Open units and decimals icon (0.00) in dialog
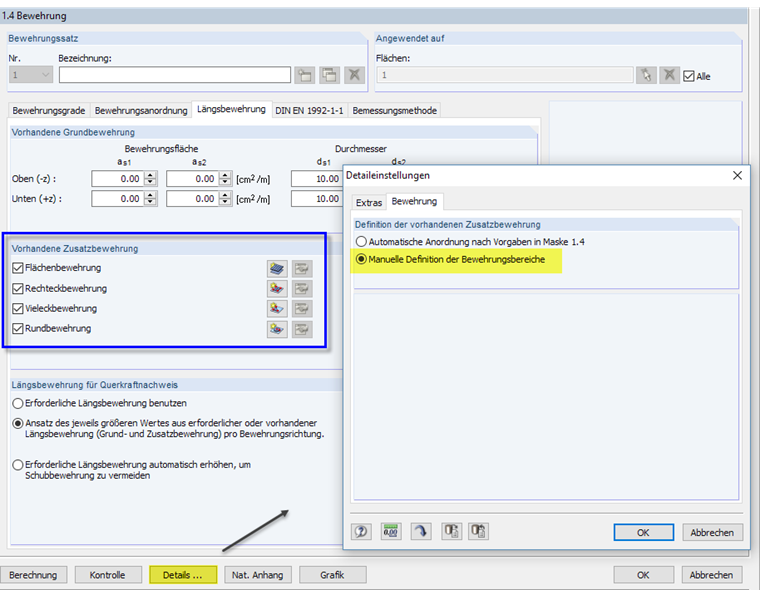 click(x=391, y=531)
